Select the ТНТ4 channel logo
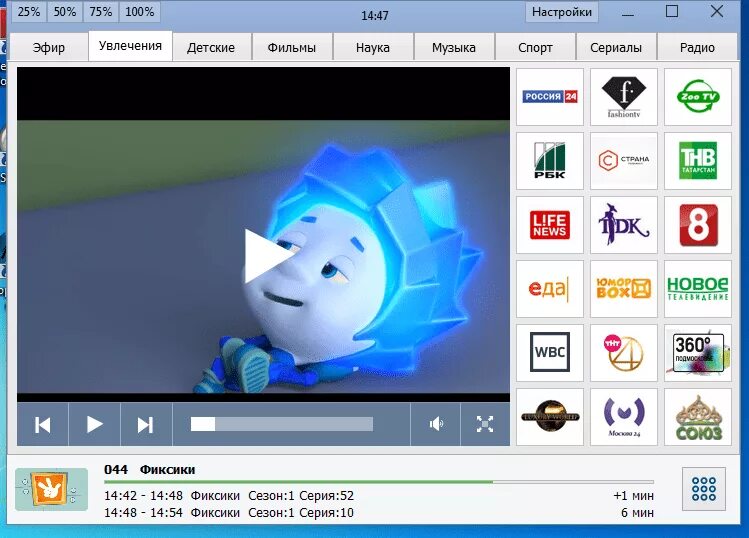 [x=624, y=353]
